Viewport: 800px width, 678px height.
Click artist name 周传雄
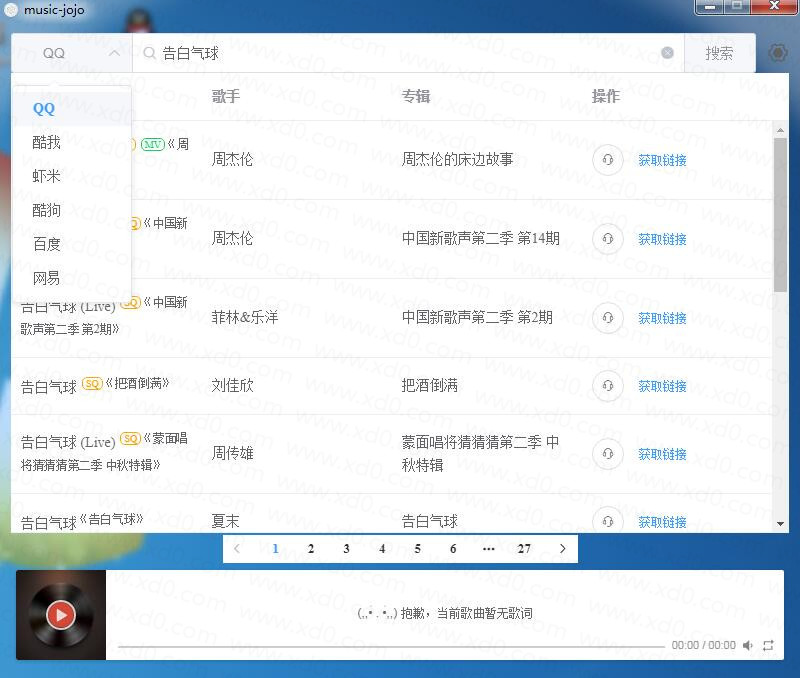(x=233, y=453)
